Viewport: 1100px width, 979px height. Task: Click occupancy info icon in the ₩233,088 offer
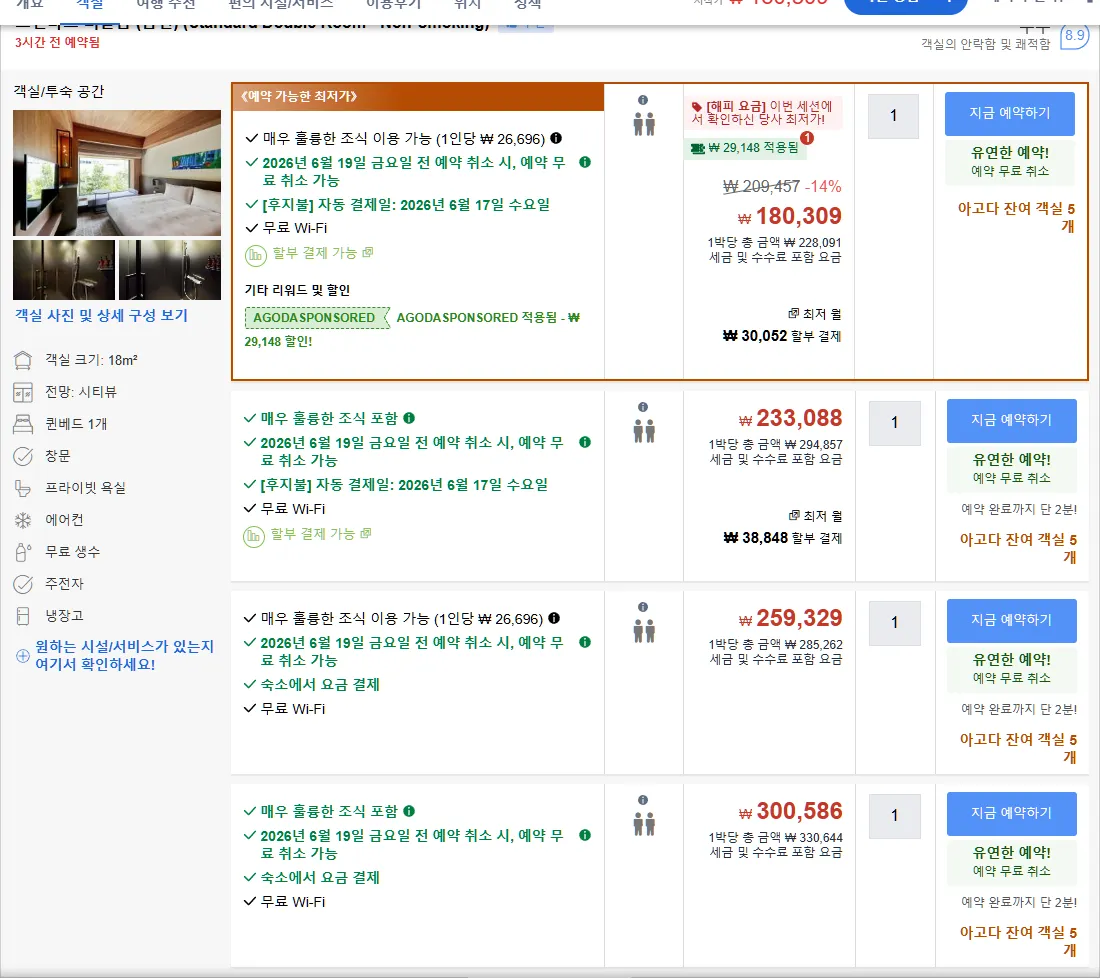(x=643, y=407)
